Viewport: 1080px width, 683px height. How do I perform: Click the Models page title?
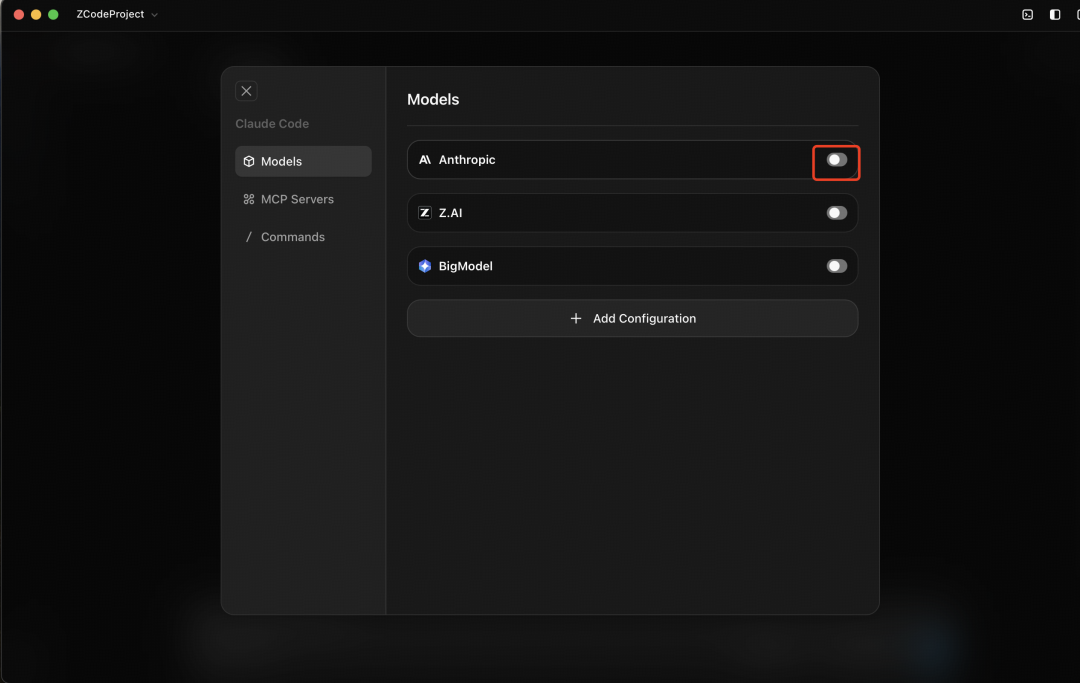tap(433, 99)
